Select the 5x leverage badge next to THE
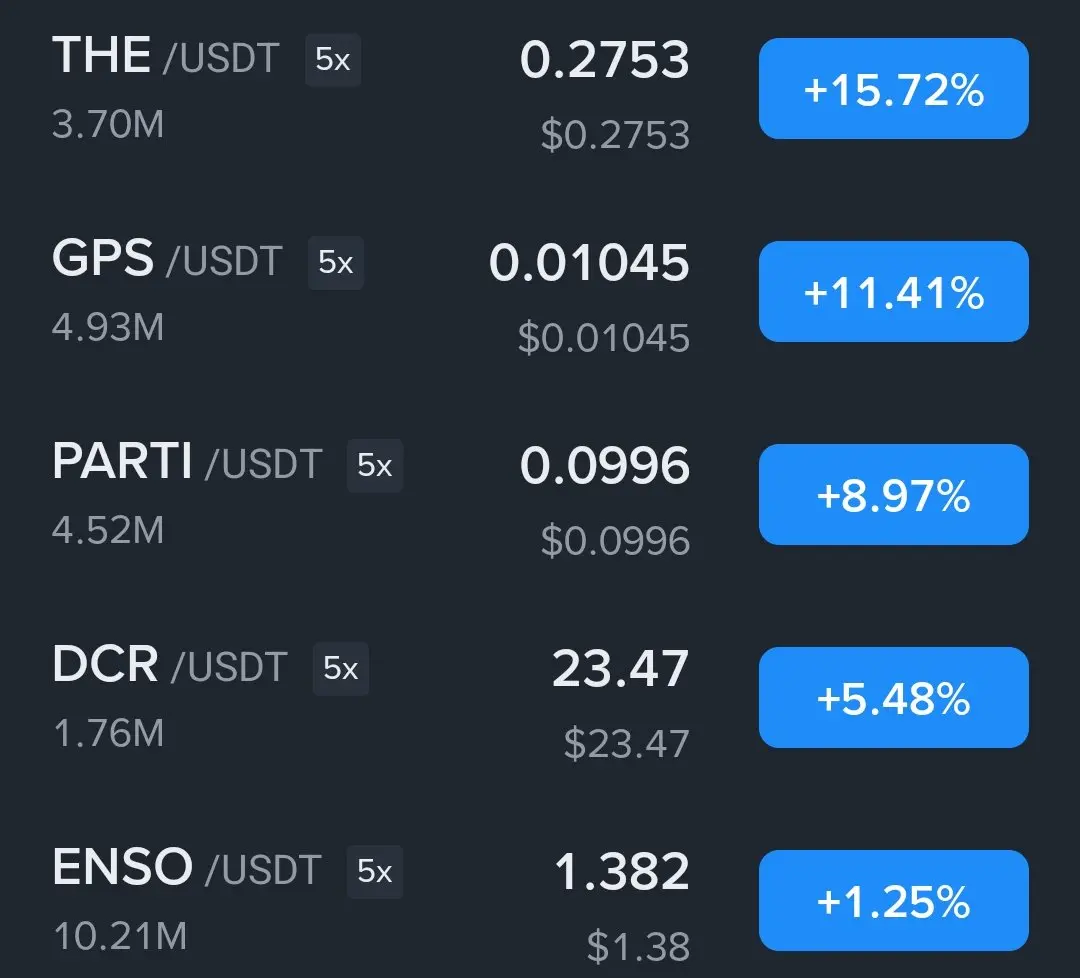 click(x=333, y=60)
